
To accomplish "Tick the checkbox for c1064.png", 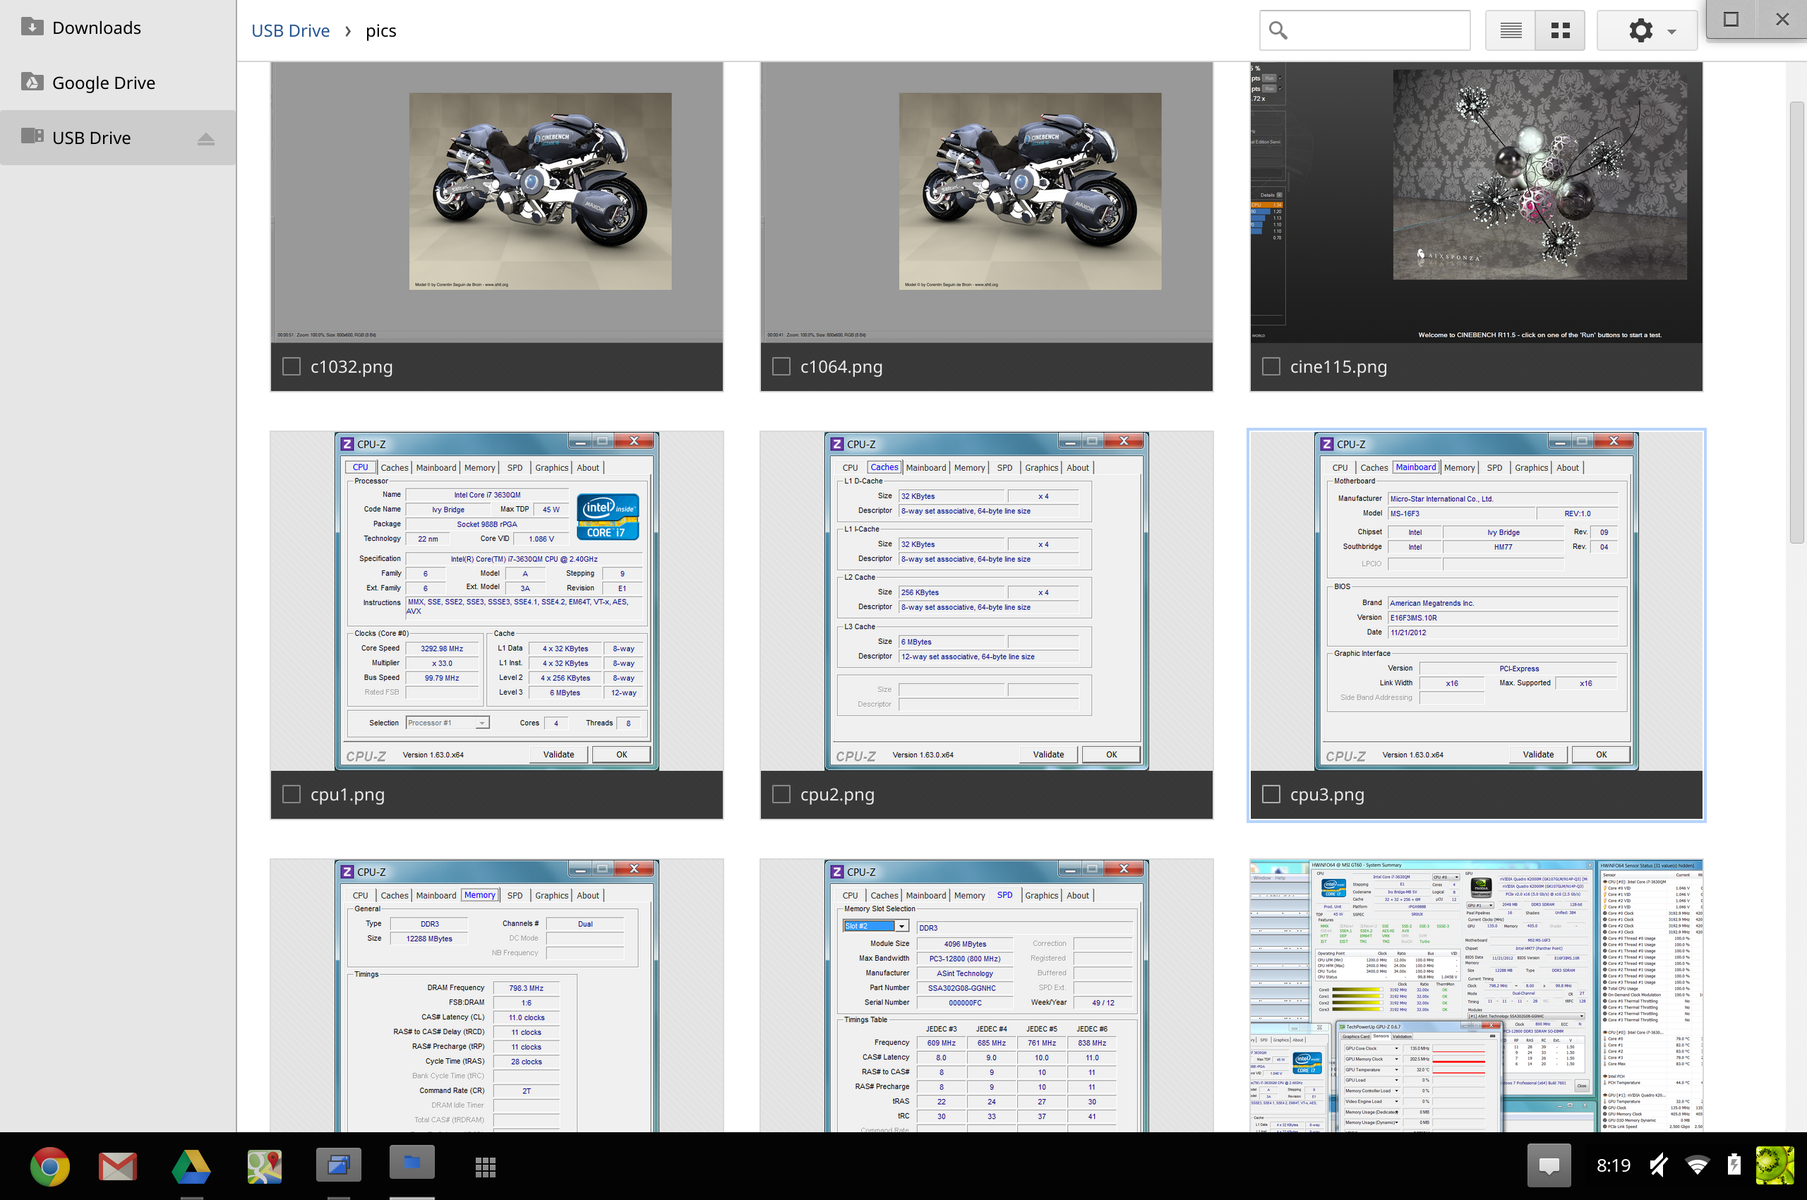I will pyautogui.click(x=782, y=367).
